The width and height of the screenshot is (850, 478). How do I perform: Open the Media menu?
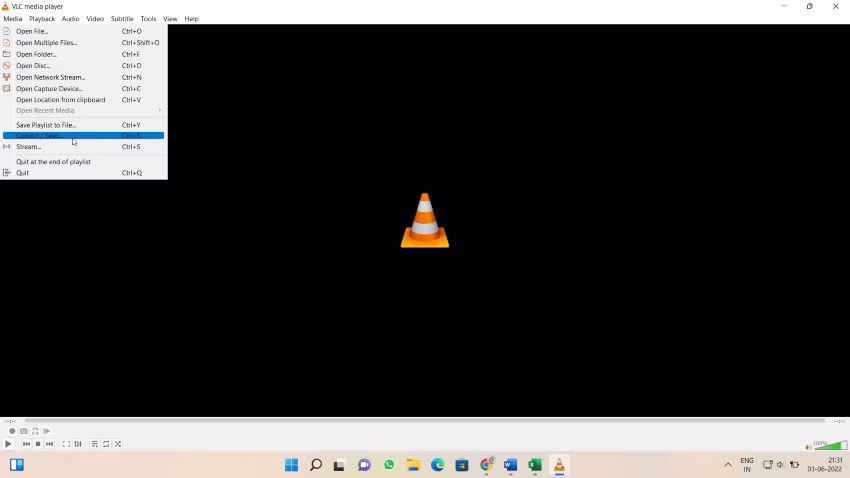point(12,18)
